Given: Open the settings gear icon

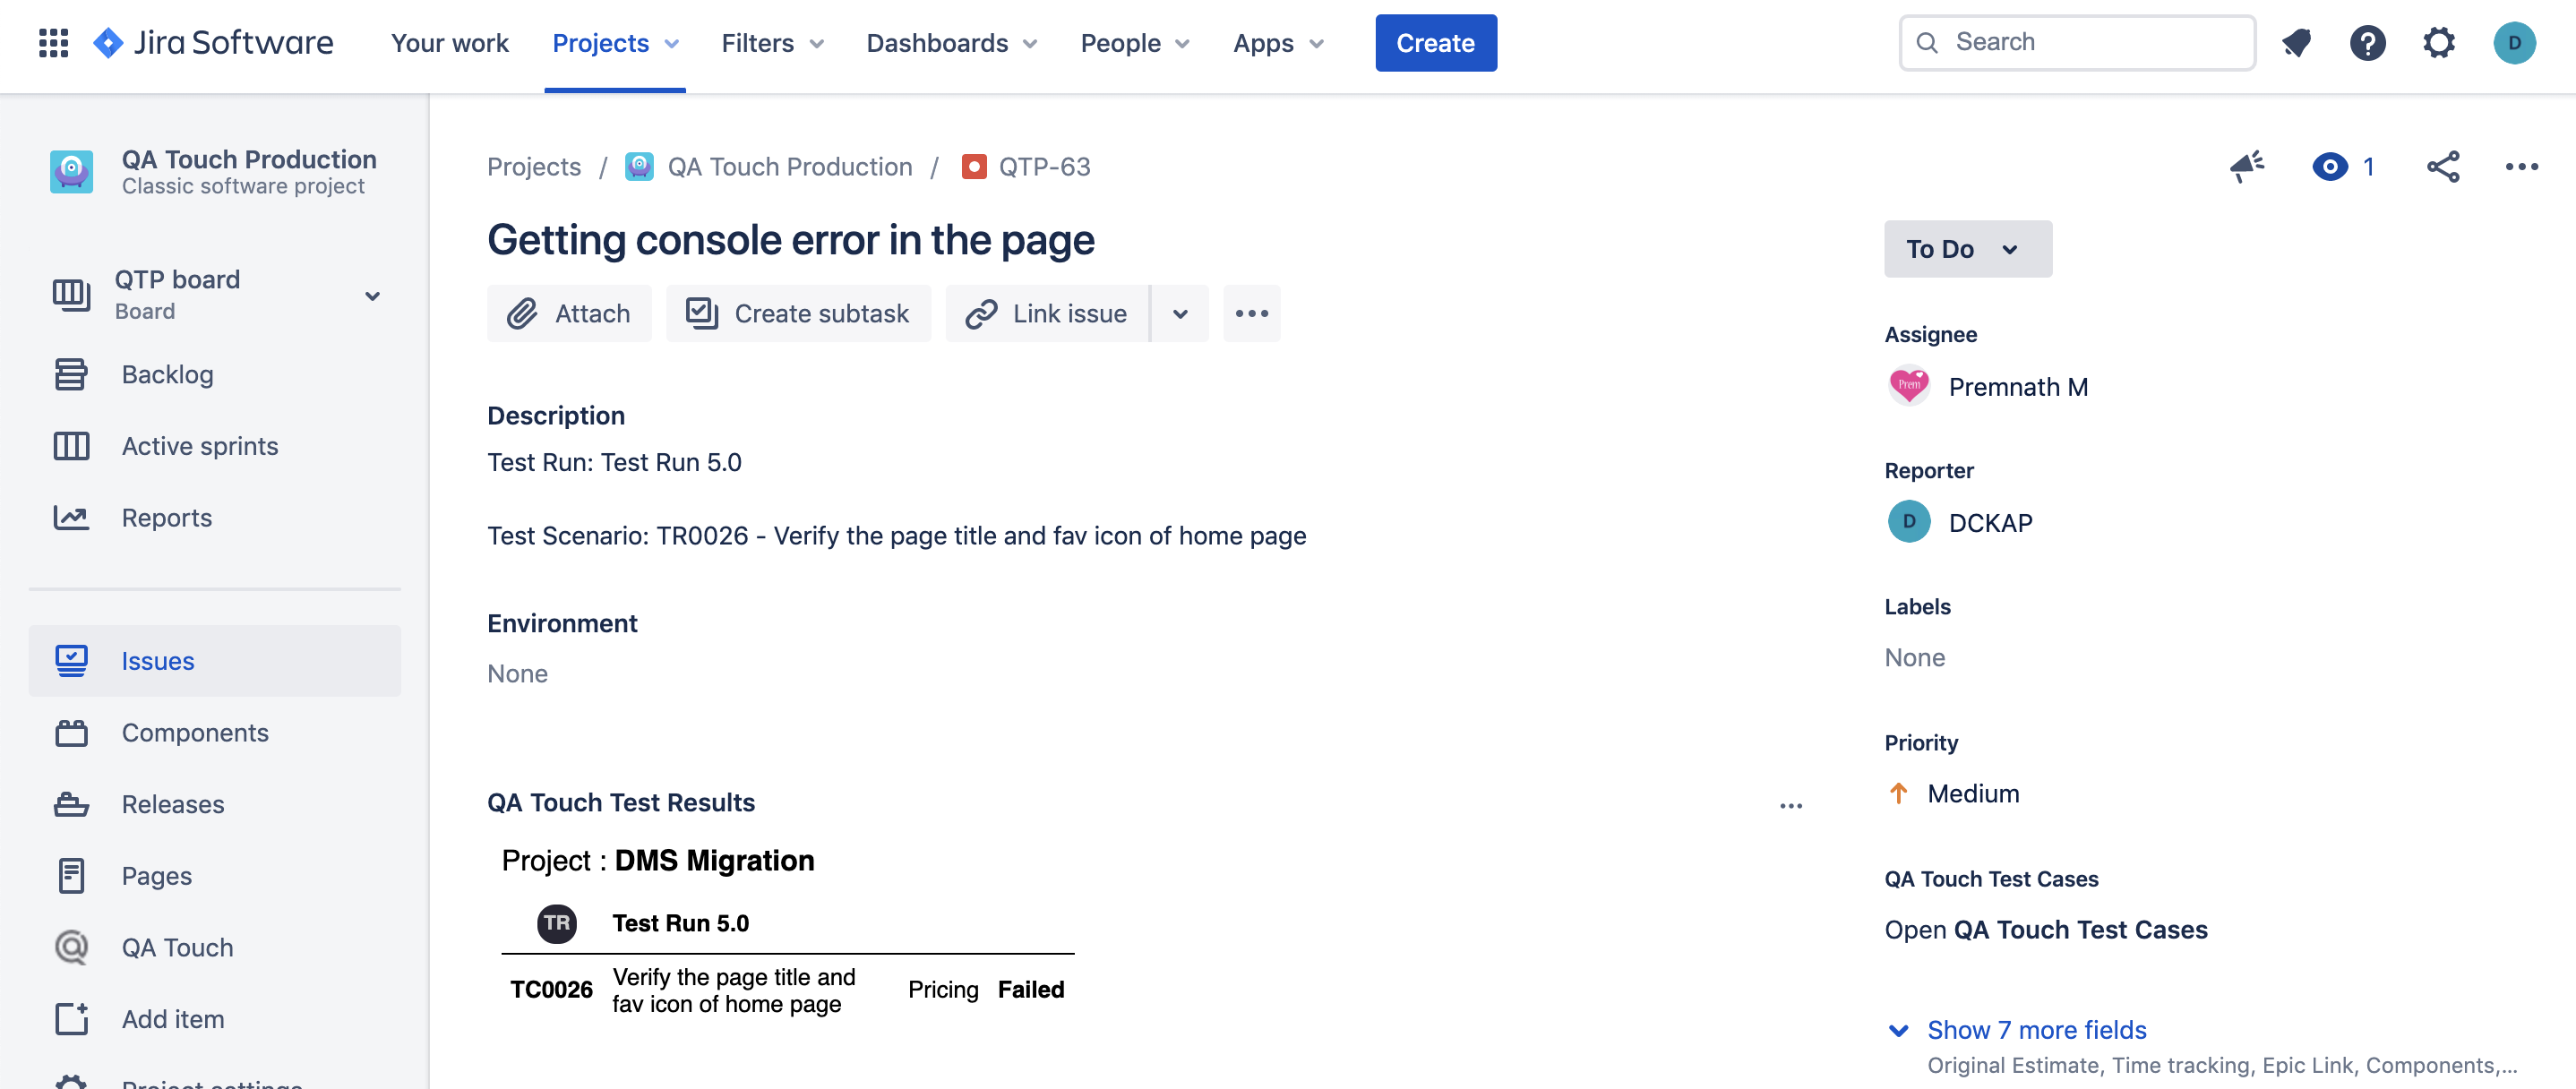Looking at the screenshot, I should pyautogui.click(x=2439, y=43).
